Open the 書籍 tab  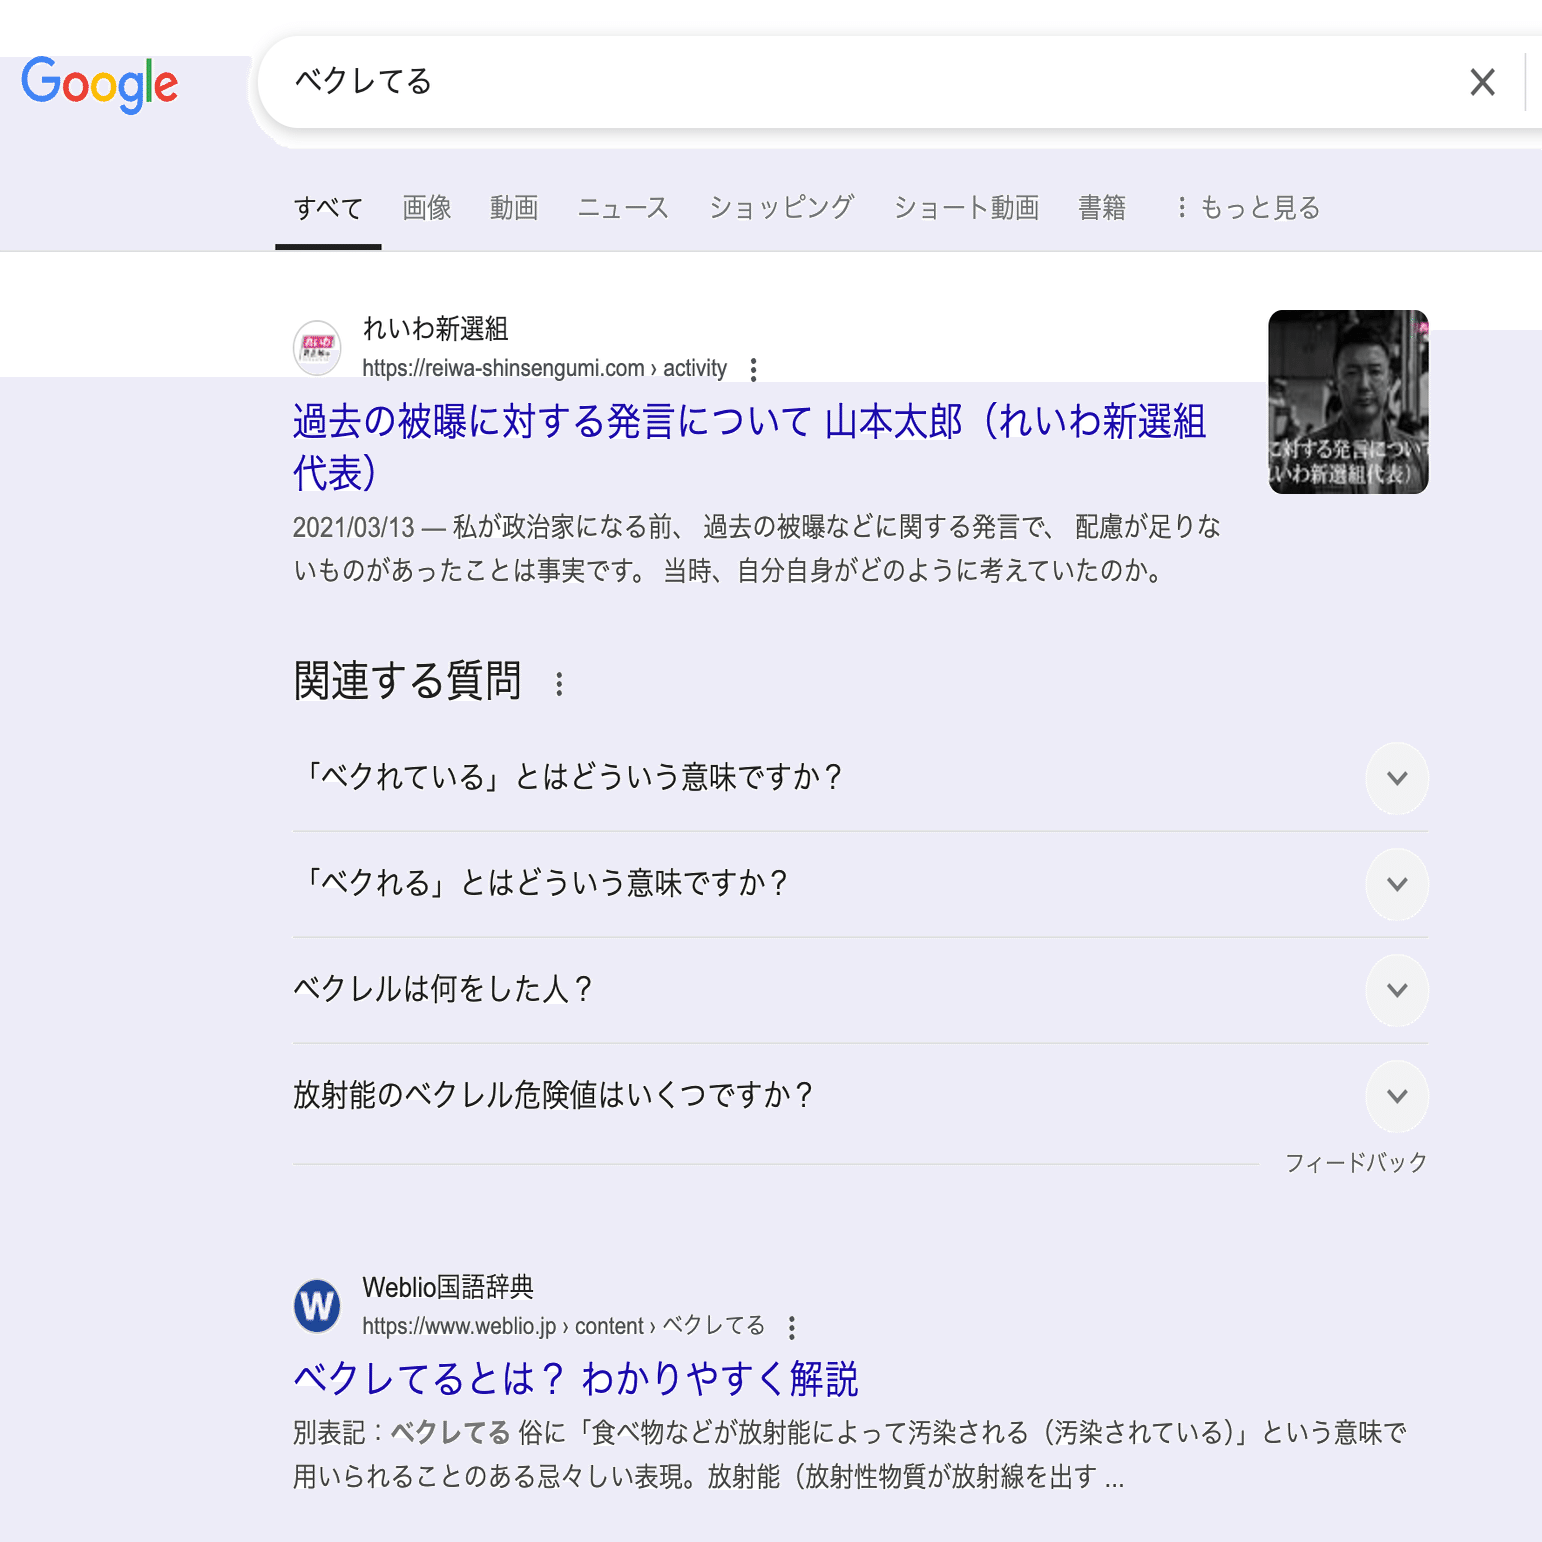(x=1102, y=208)
